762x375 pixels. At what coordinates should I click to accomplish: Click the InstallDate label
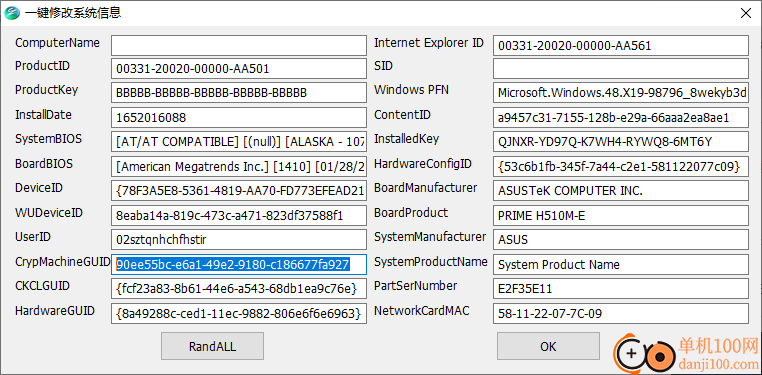point(43,115)
